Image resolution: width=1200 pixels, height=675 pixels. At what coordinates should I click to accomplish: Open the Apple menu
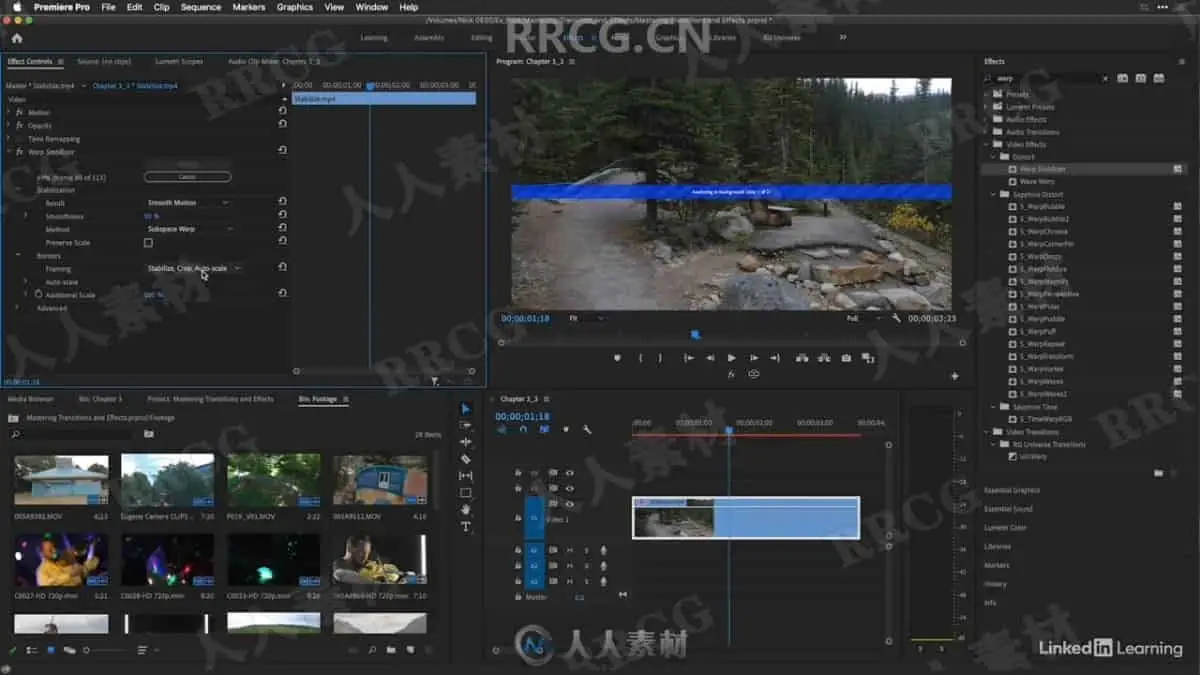click(16, 7)
